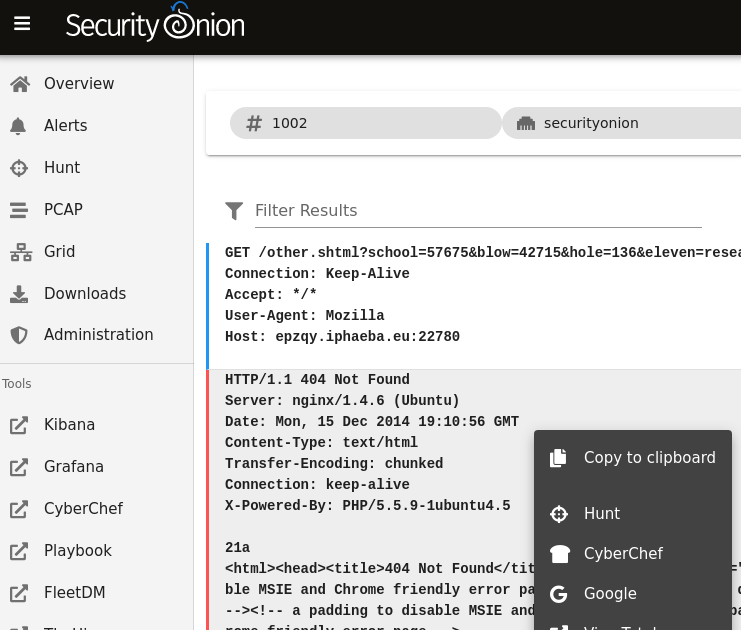Click the Tools section label

point(17,384)
